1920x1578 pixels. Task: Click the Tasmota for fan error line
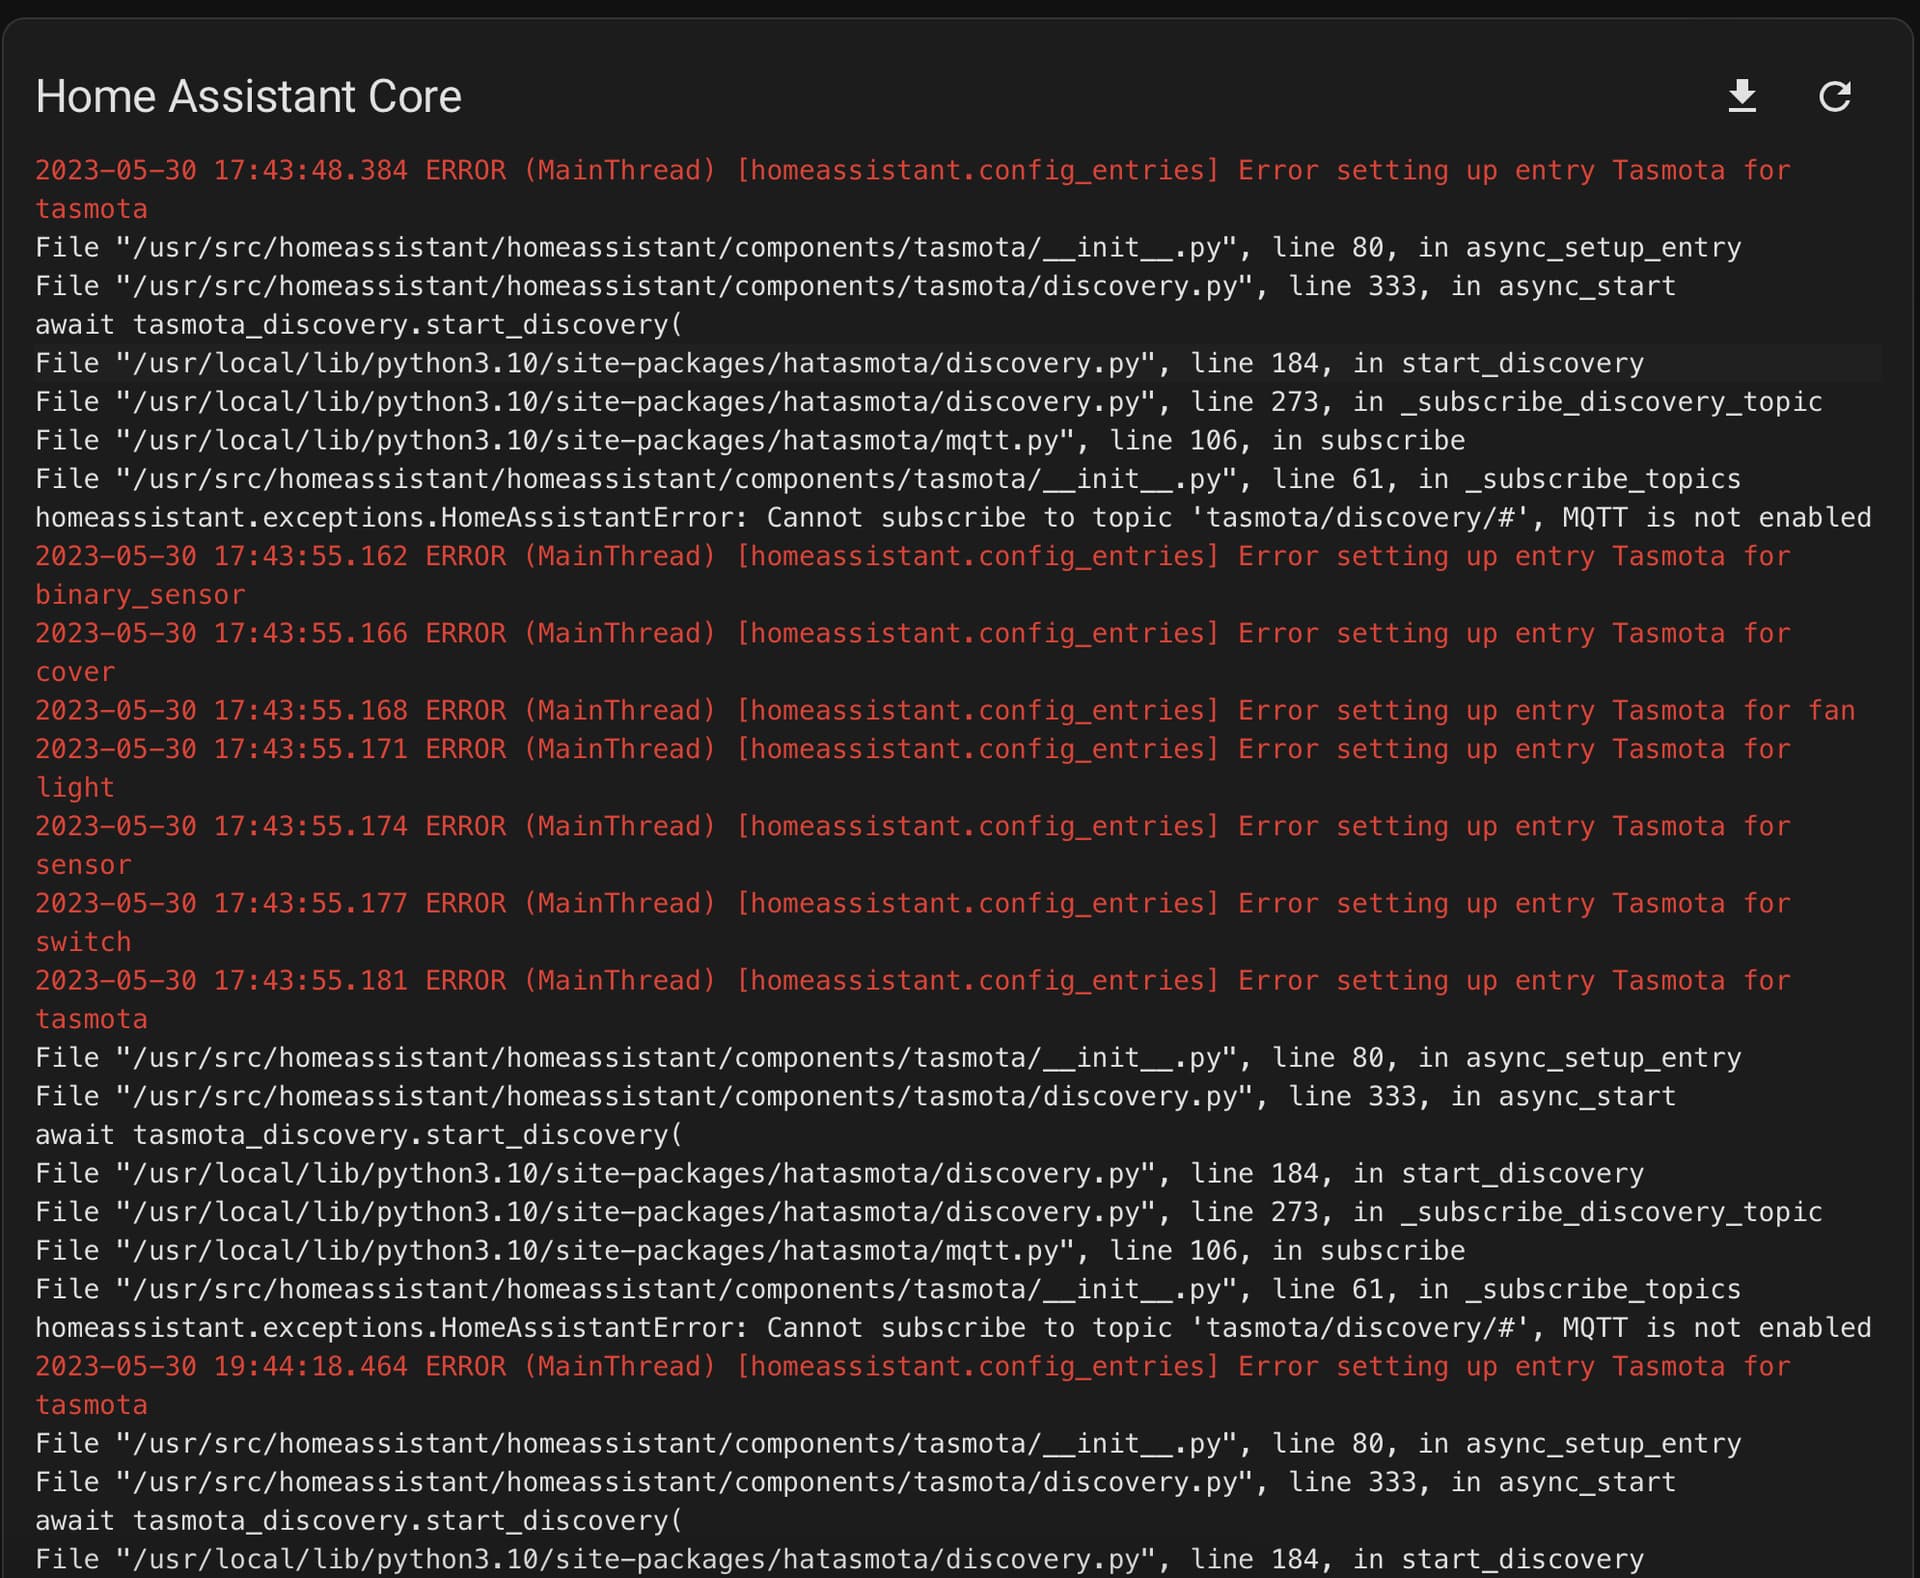(x=944, y=710)
